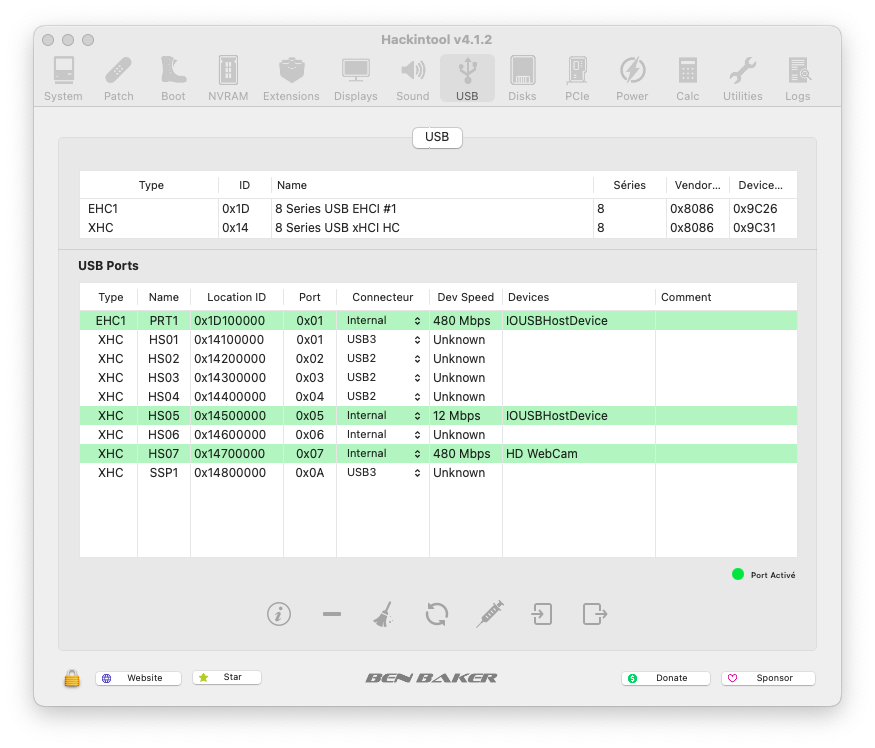
Task: Click the refresh arrows icon
Action: [x=436, y=614]
